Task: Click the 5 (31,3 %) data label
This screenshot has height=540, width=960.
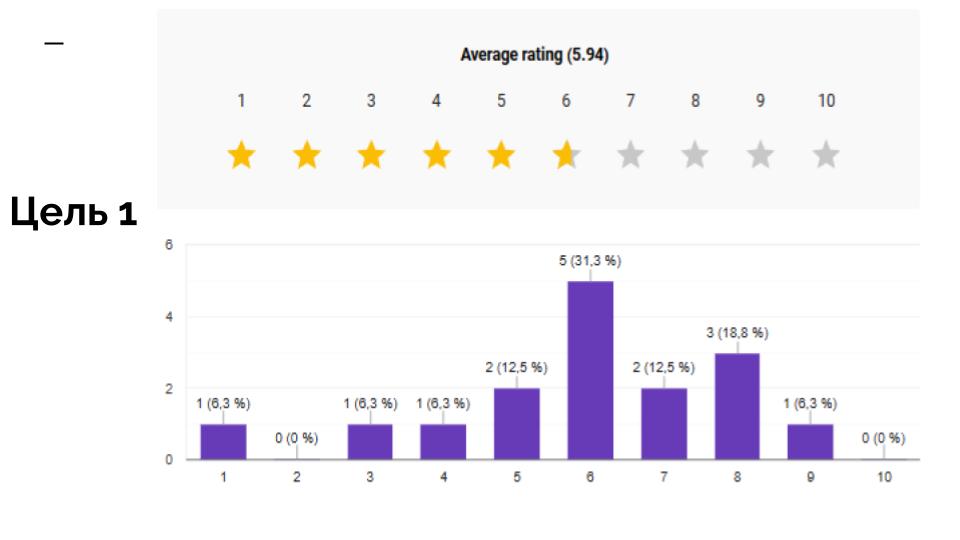Action: (590, 261)
